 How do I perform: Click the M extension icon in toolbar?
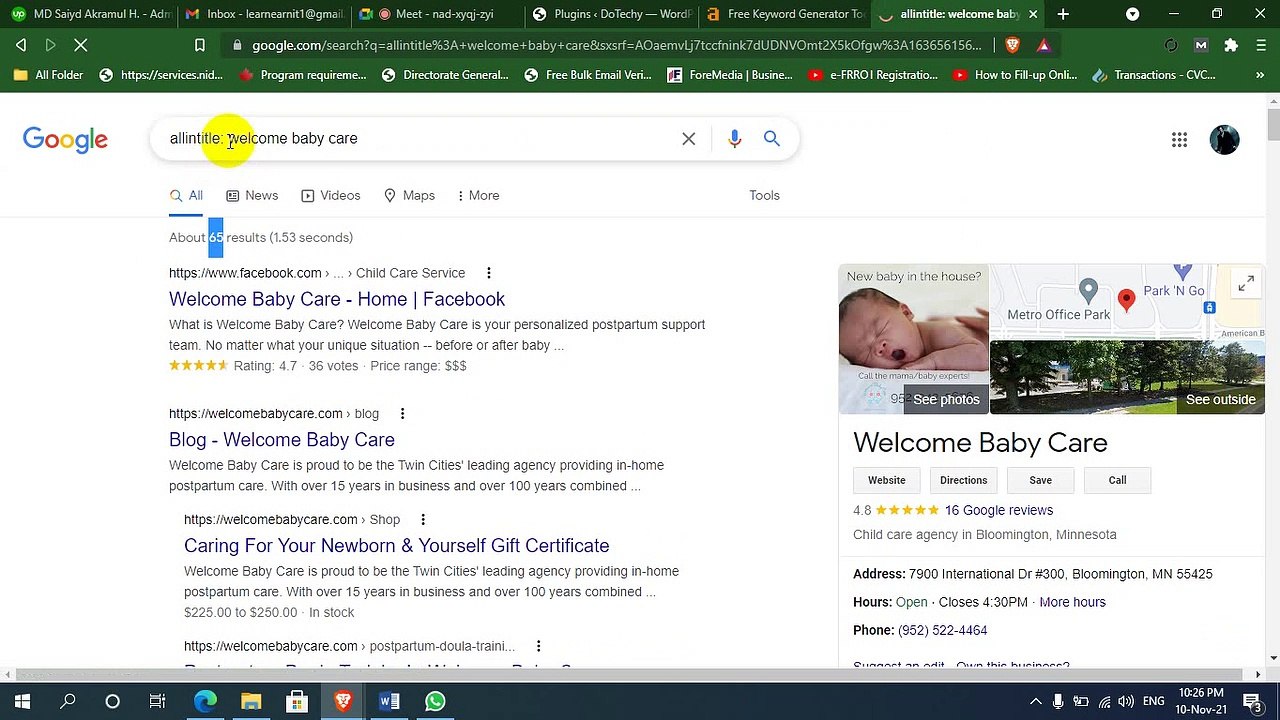[1201, 45]
